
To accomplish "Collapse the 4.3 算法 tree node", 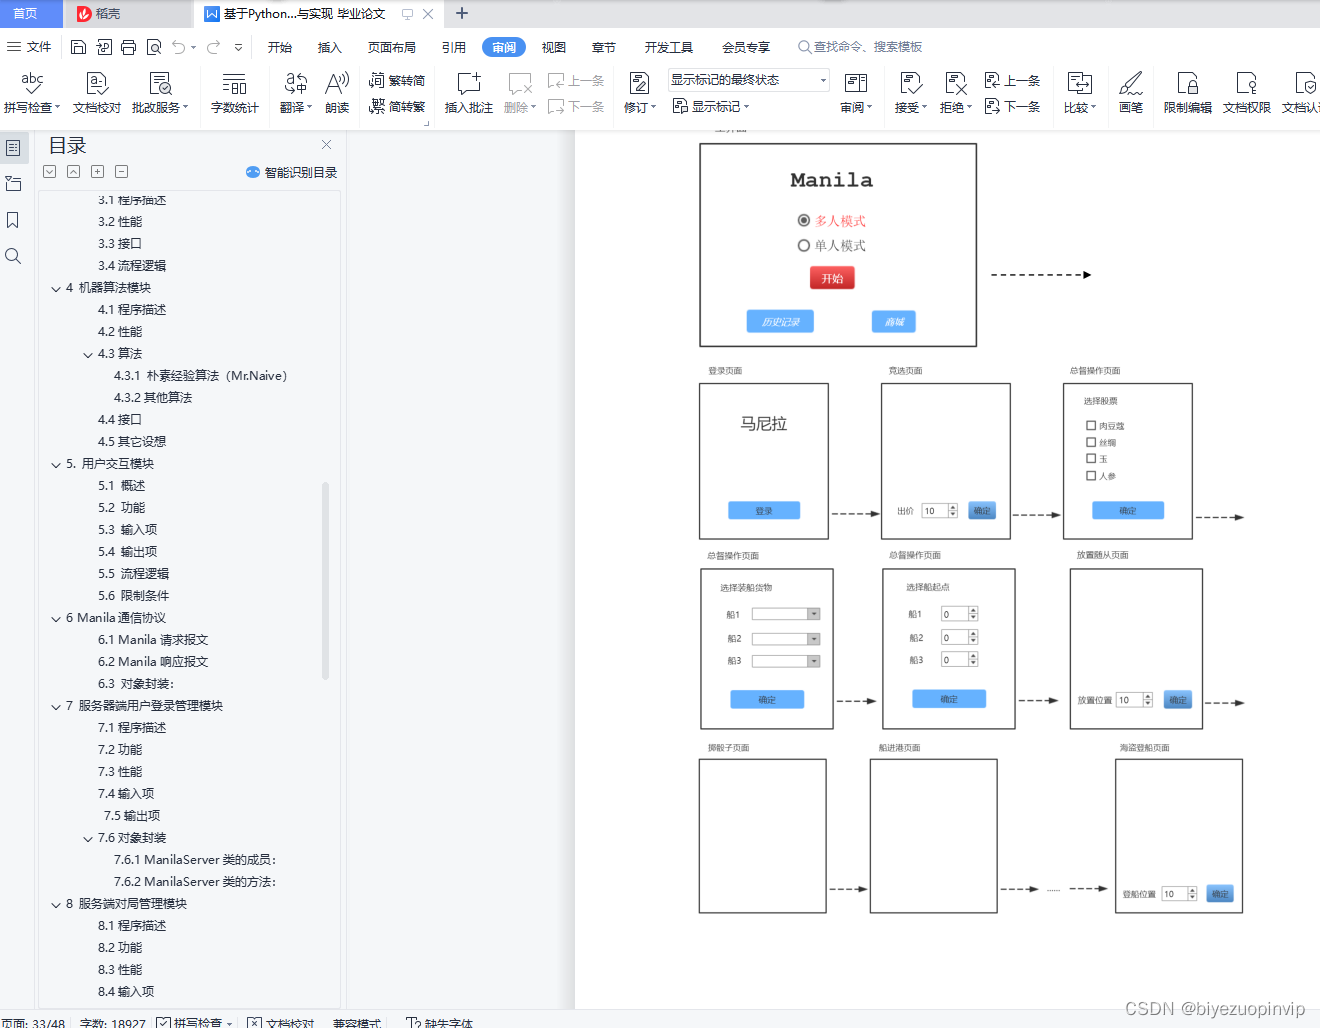I will pyautogui.click(x=88, y=354).
